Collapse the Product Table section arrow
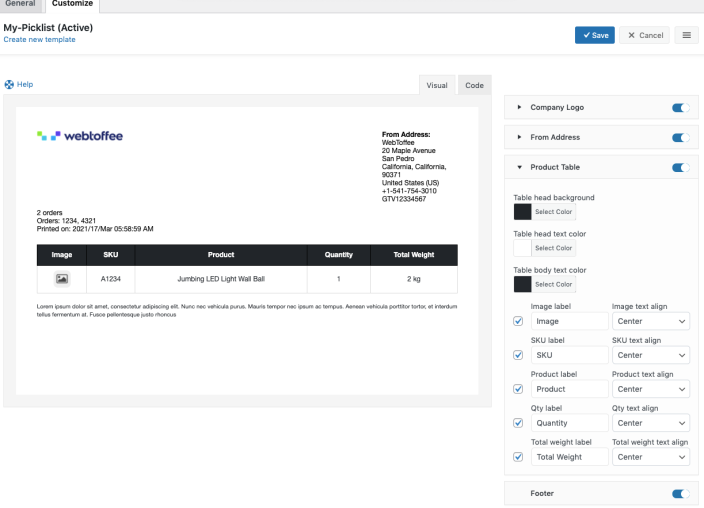 [x=519, y=167]
